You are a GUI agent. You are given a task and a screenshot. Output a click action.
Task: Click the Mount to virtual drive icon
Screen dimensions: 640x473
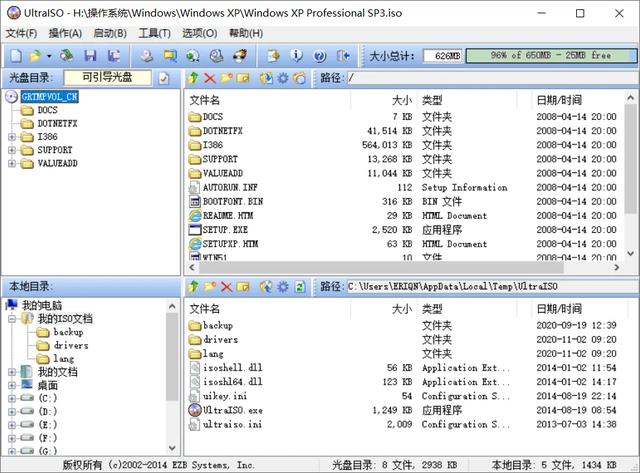pos(216,56)
